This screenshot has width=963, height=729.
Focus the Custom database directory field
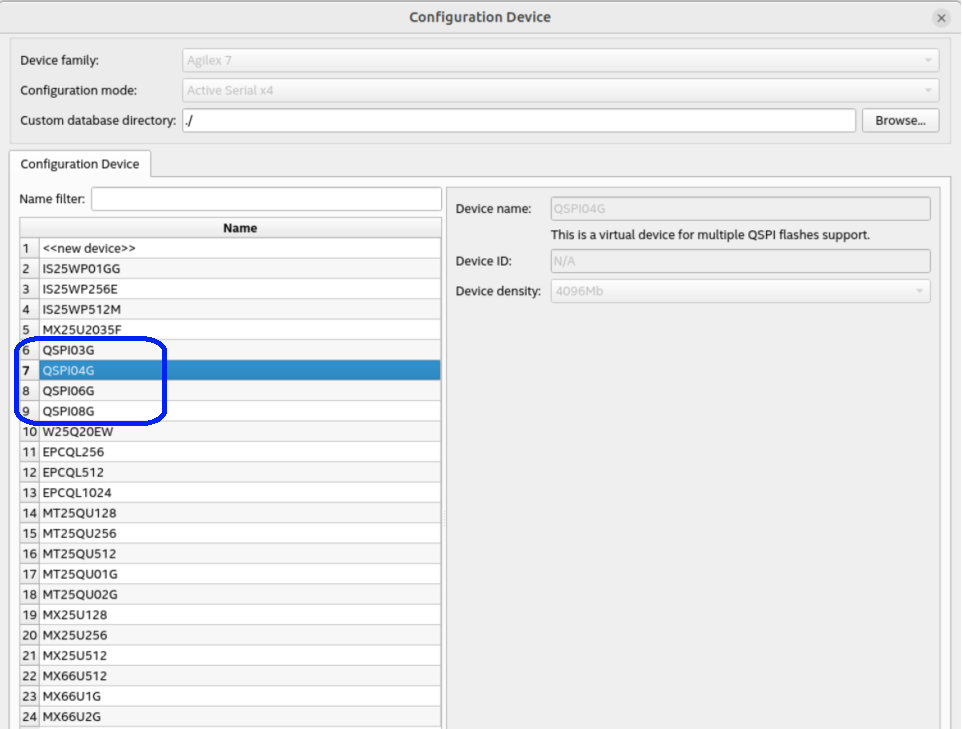click(517, 120)
